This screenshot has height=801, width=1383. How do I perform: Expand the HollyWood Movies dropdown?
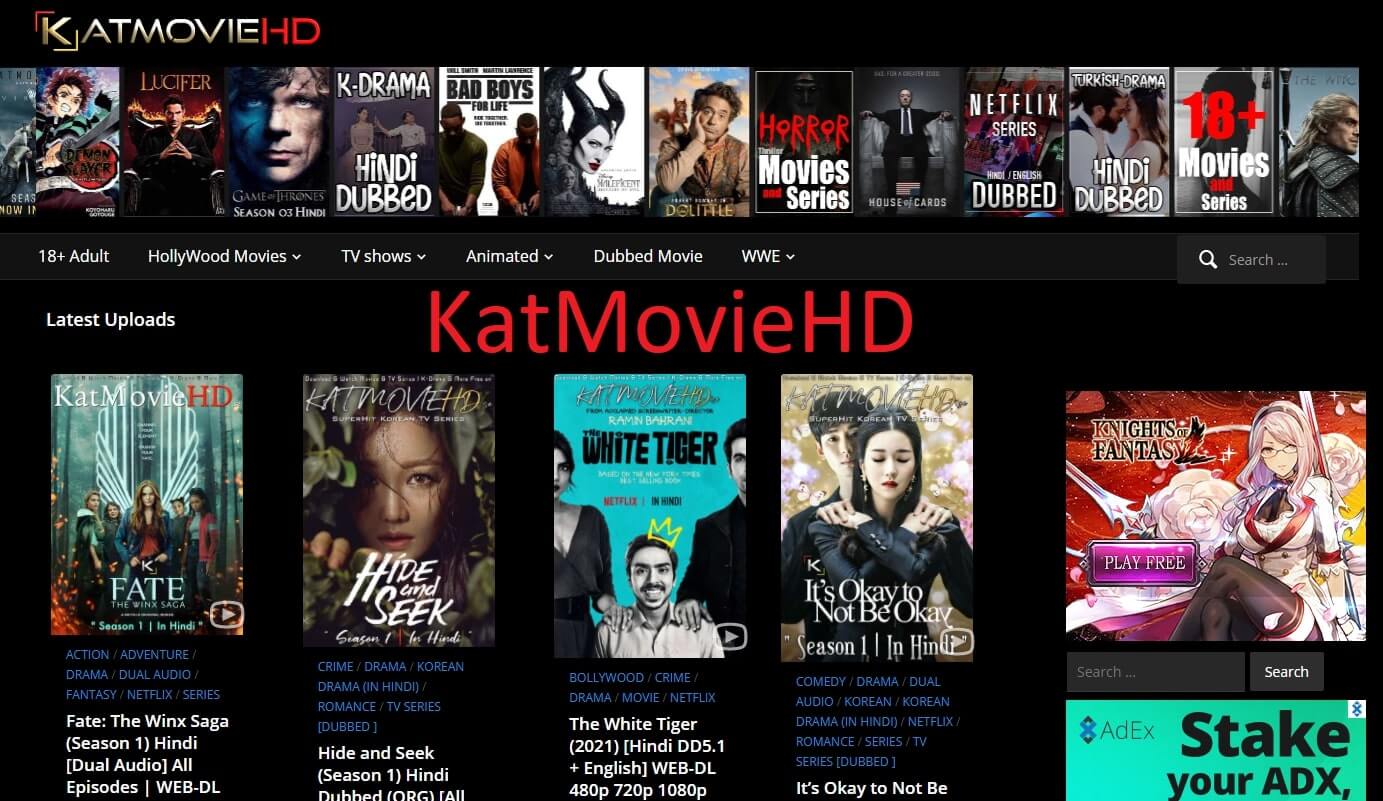coord(224,256)
